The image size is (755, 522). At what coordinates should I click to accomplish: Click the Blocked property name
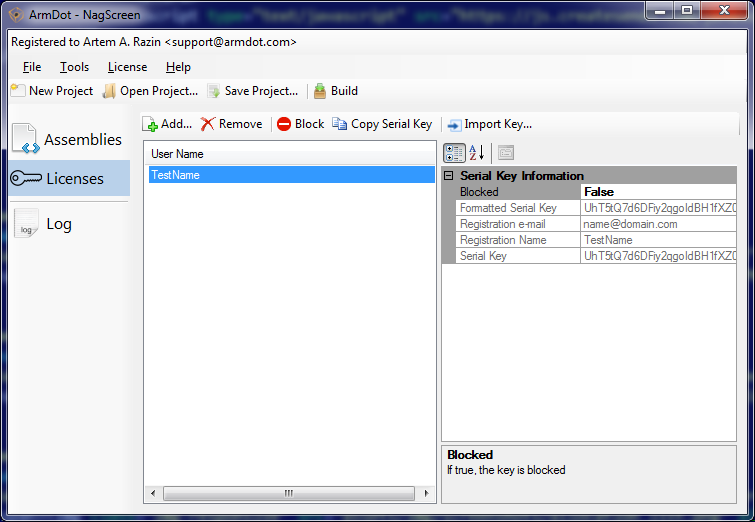click(x=479, y=192)
